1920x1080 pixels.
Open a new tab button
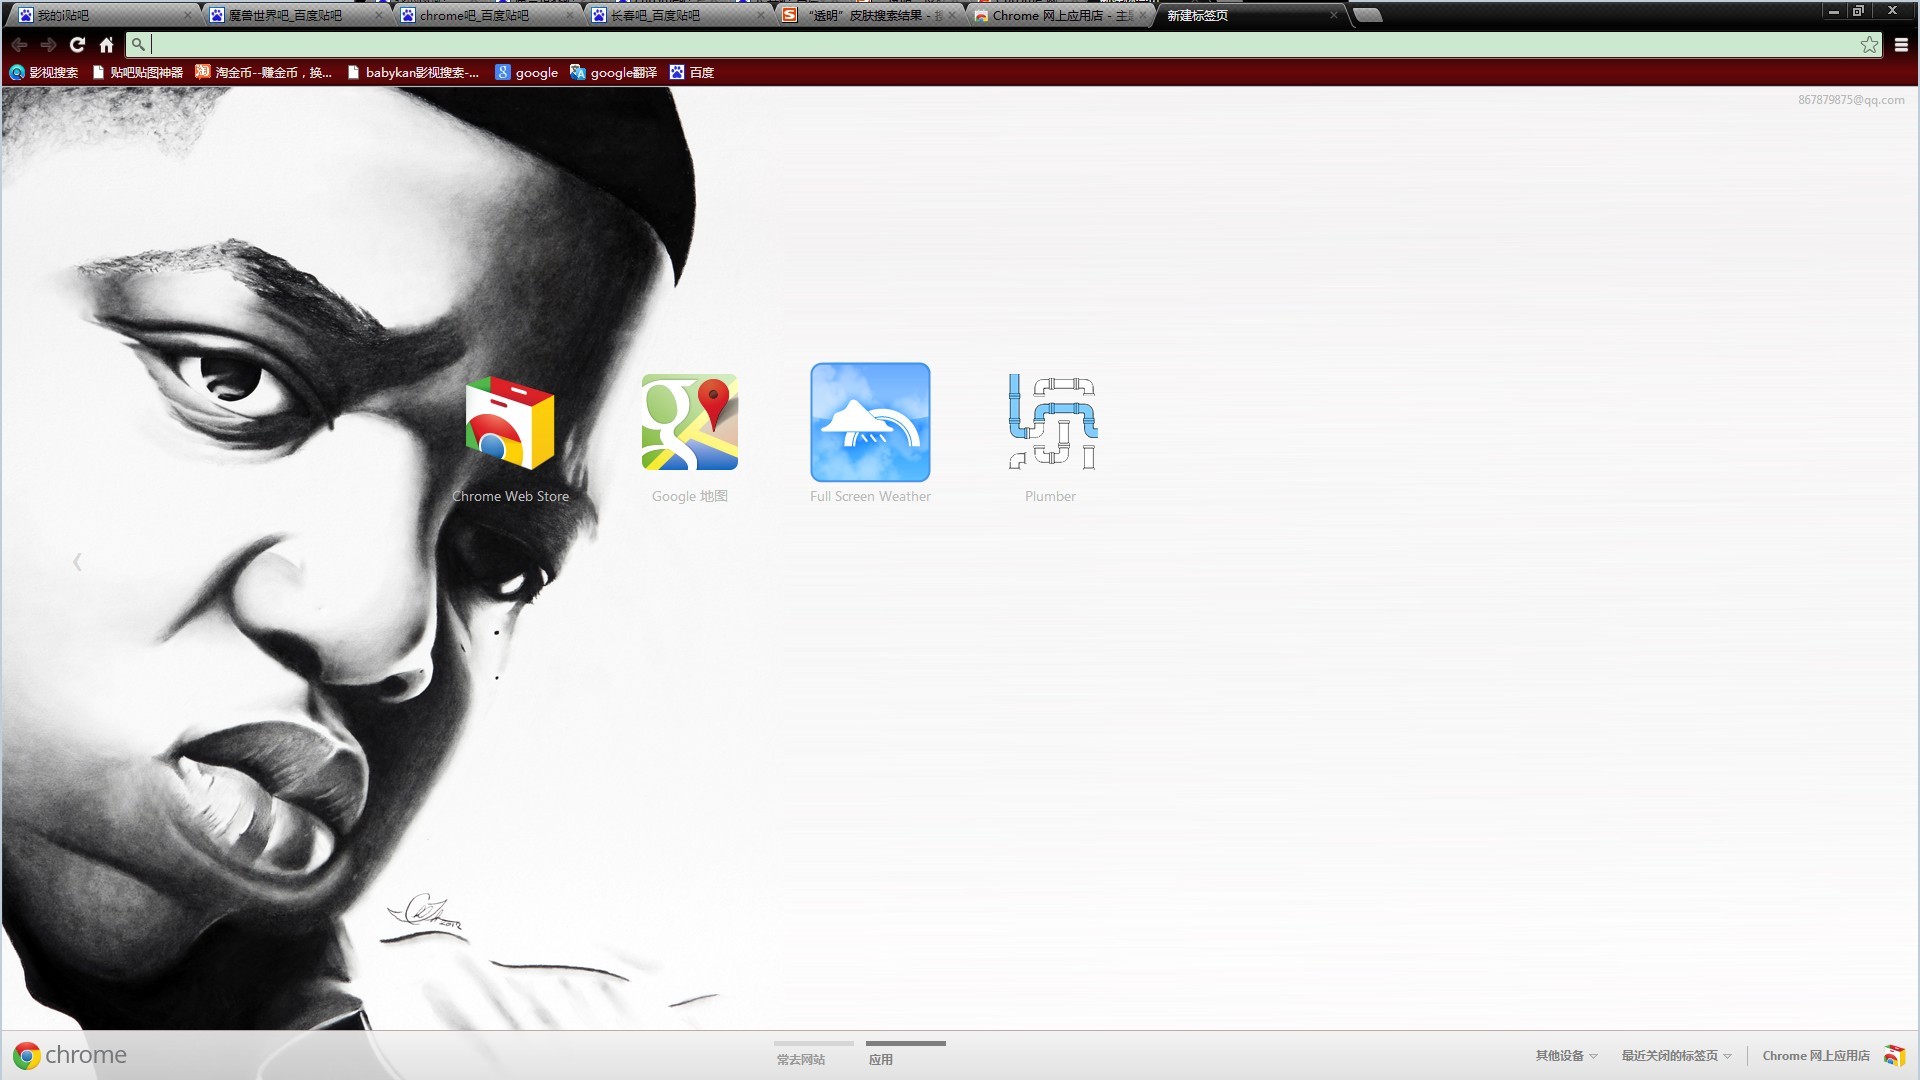pos(1367,15)
